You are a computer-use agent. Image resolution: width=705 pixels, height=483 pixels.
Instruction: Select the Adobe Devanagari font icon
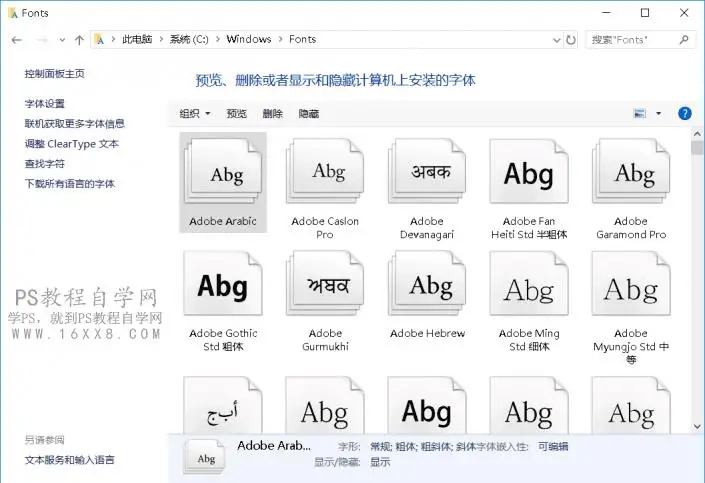coord(427,171)
